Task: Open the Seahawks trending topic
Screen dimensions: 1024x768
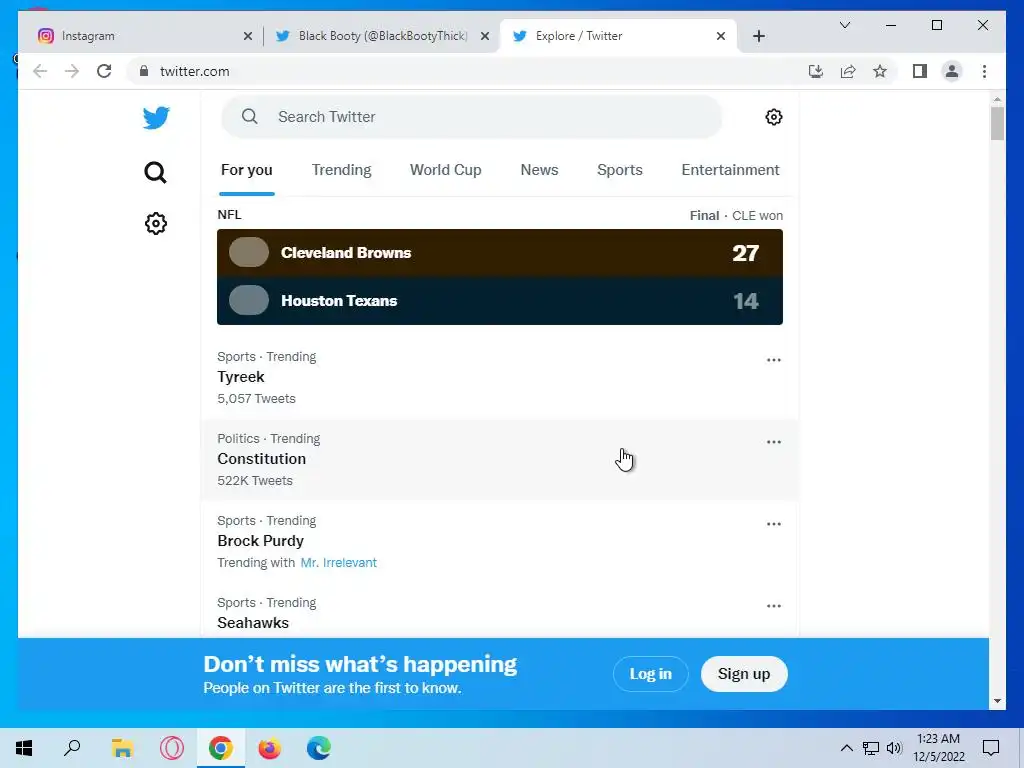Action: pos(499,611)
